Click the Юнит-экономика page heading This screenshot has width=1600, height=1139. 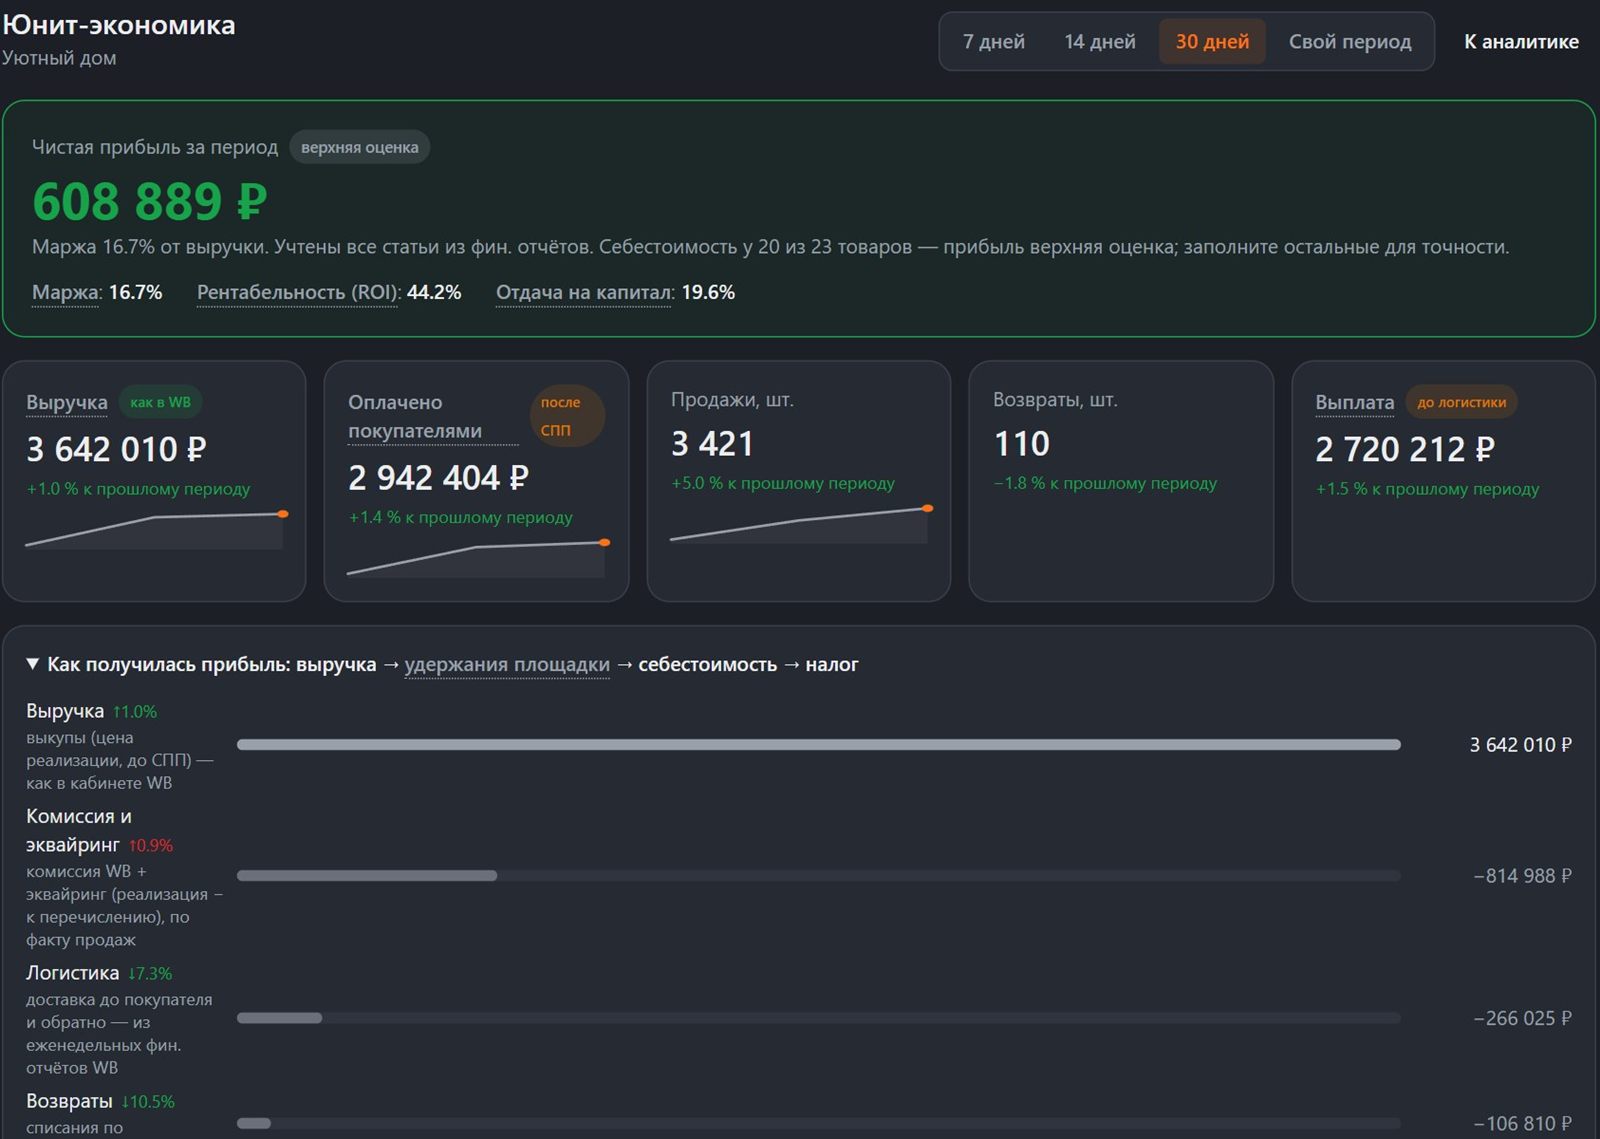coord(119,25)
